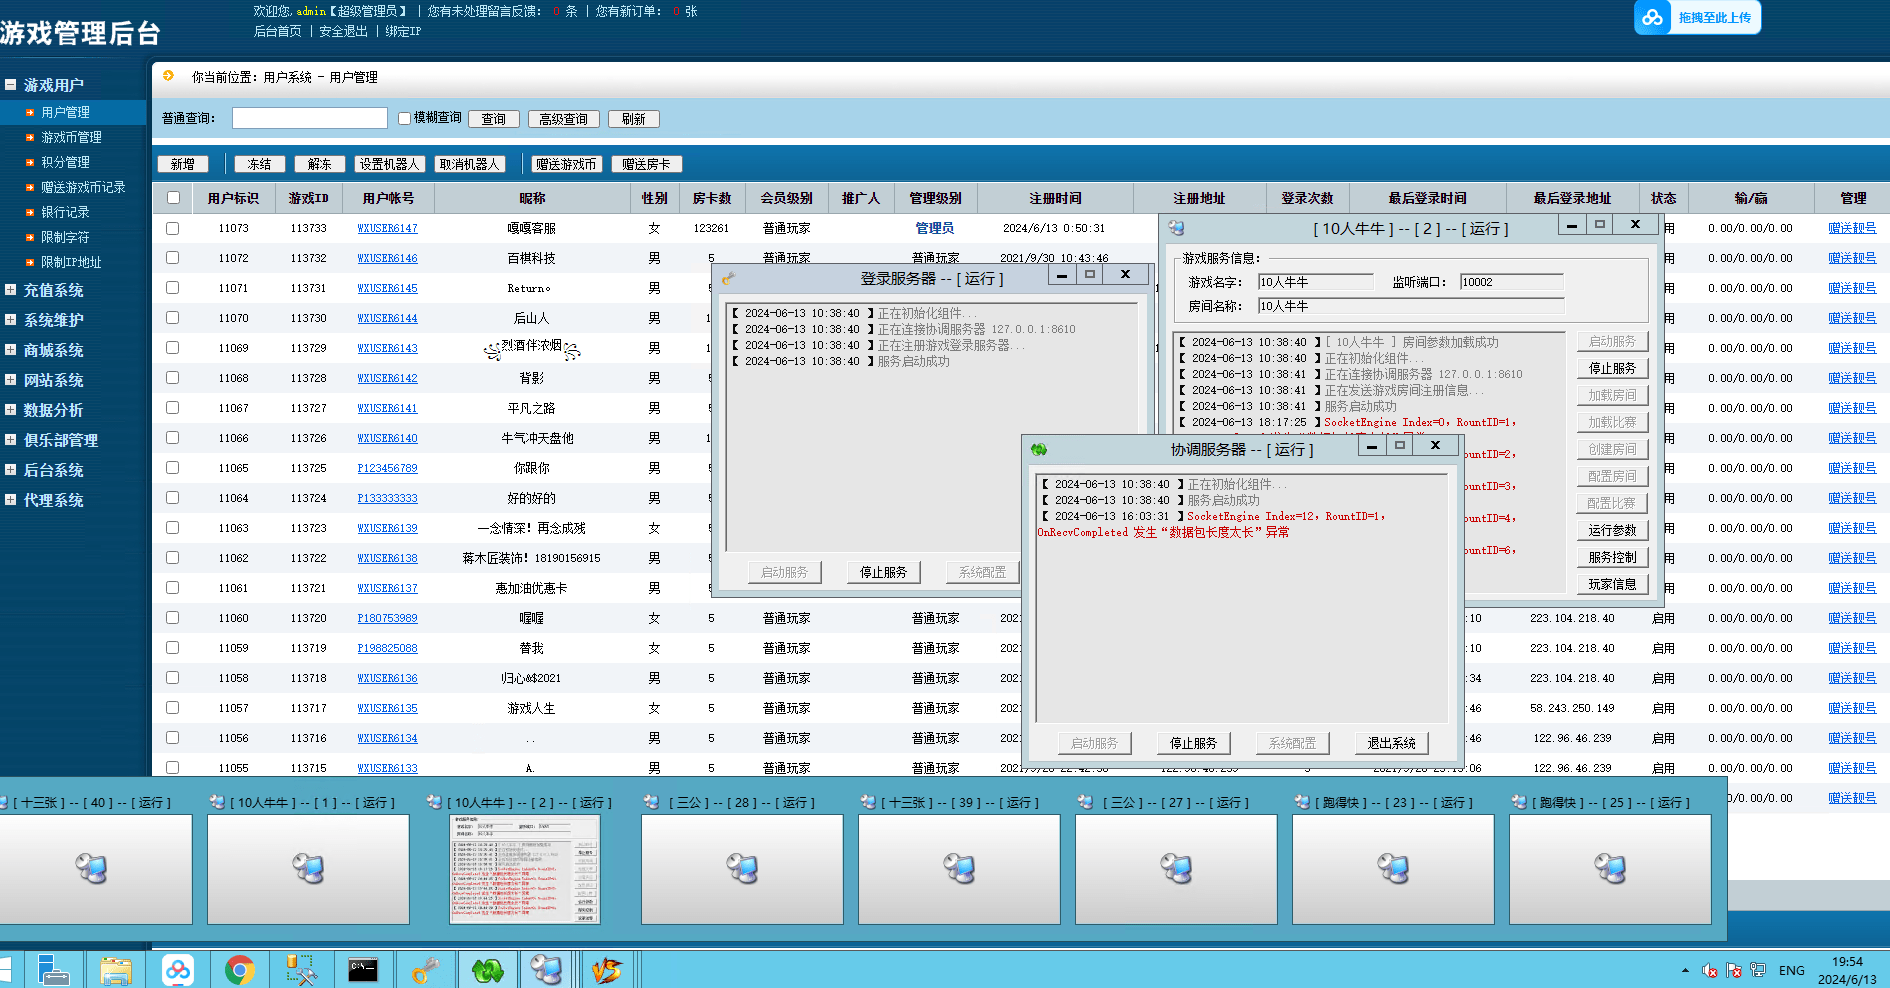Screen dimensions: 1890x988
Task: Click the Windows Start button
Action: [x=5, y=969]
